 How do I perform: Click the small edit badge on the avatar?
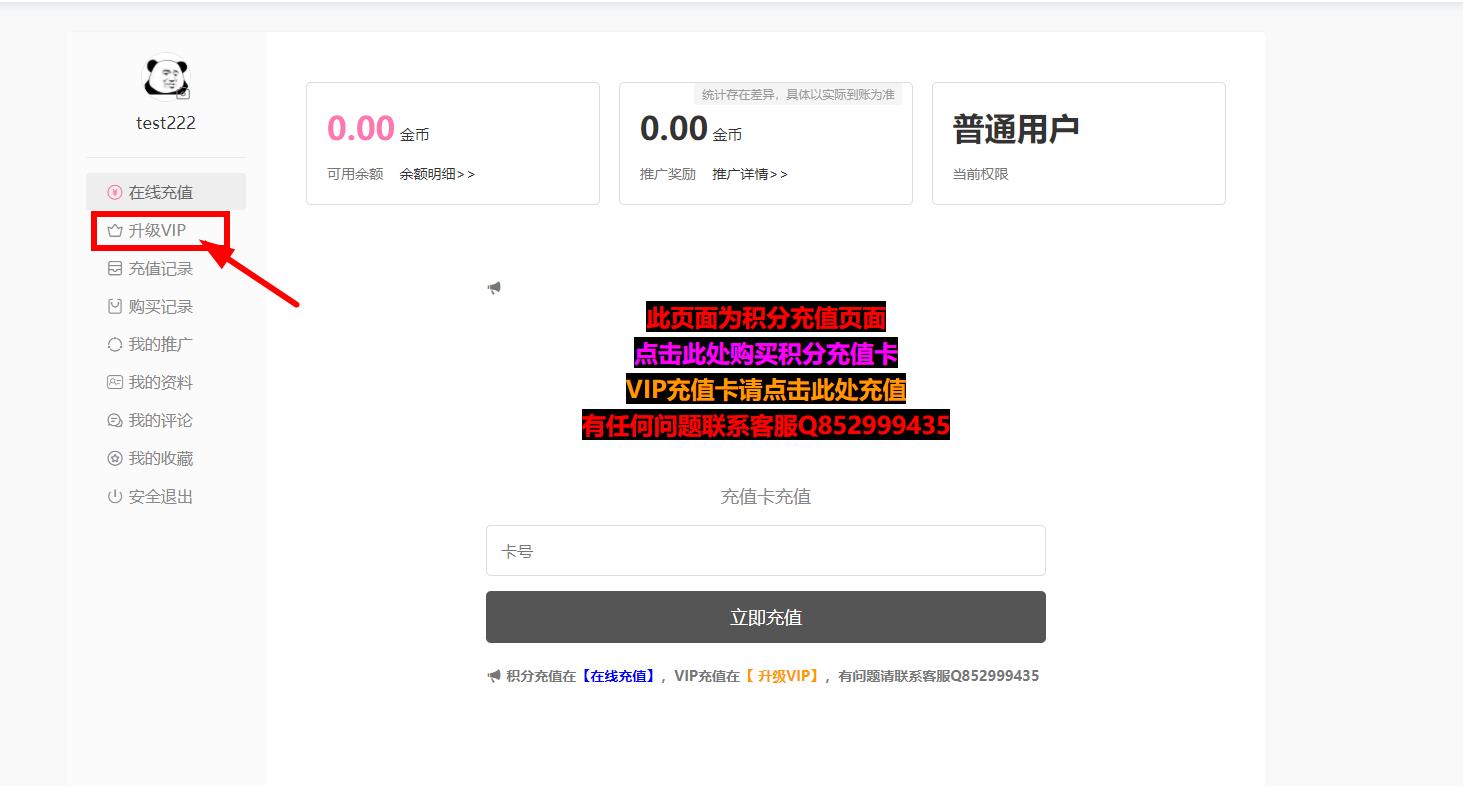click(183, 93)
